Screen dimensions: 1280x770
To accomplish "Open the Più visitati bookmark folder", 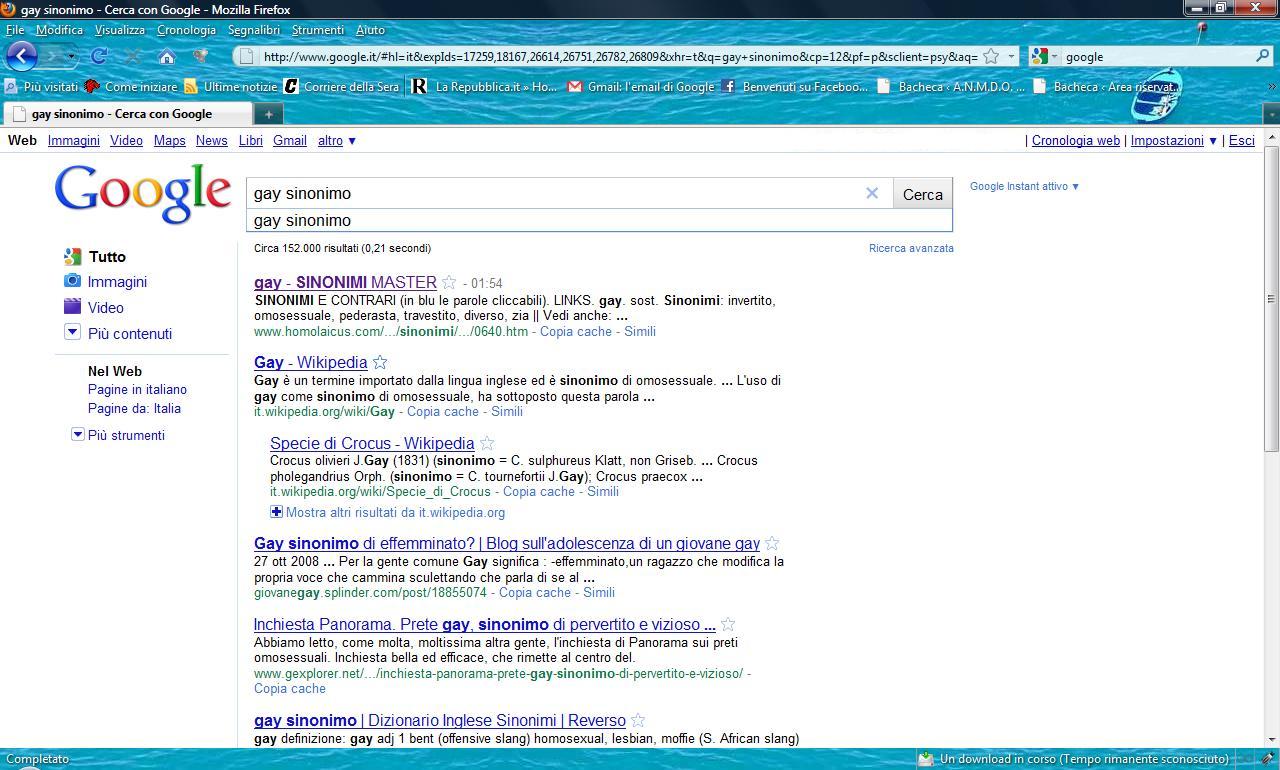I will (x=42, y=87).
